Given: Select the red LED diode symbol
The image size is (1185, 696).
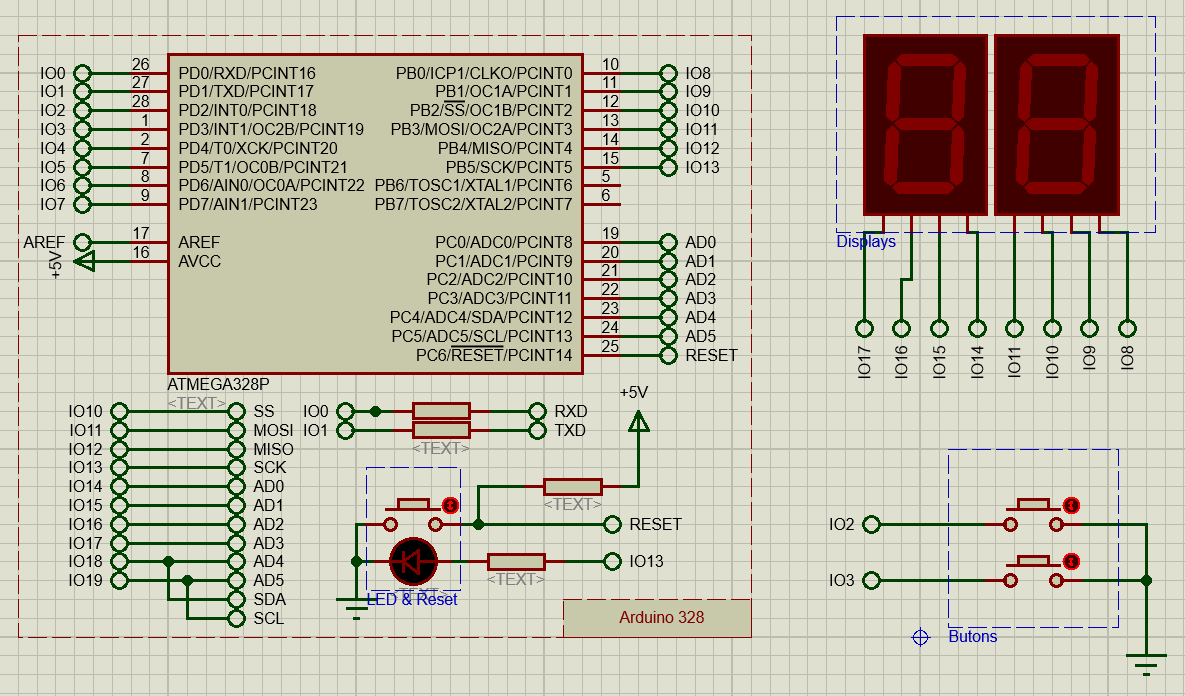Looking at the screenshot, I should coord(413,561).
